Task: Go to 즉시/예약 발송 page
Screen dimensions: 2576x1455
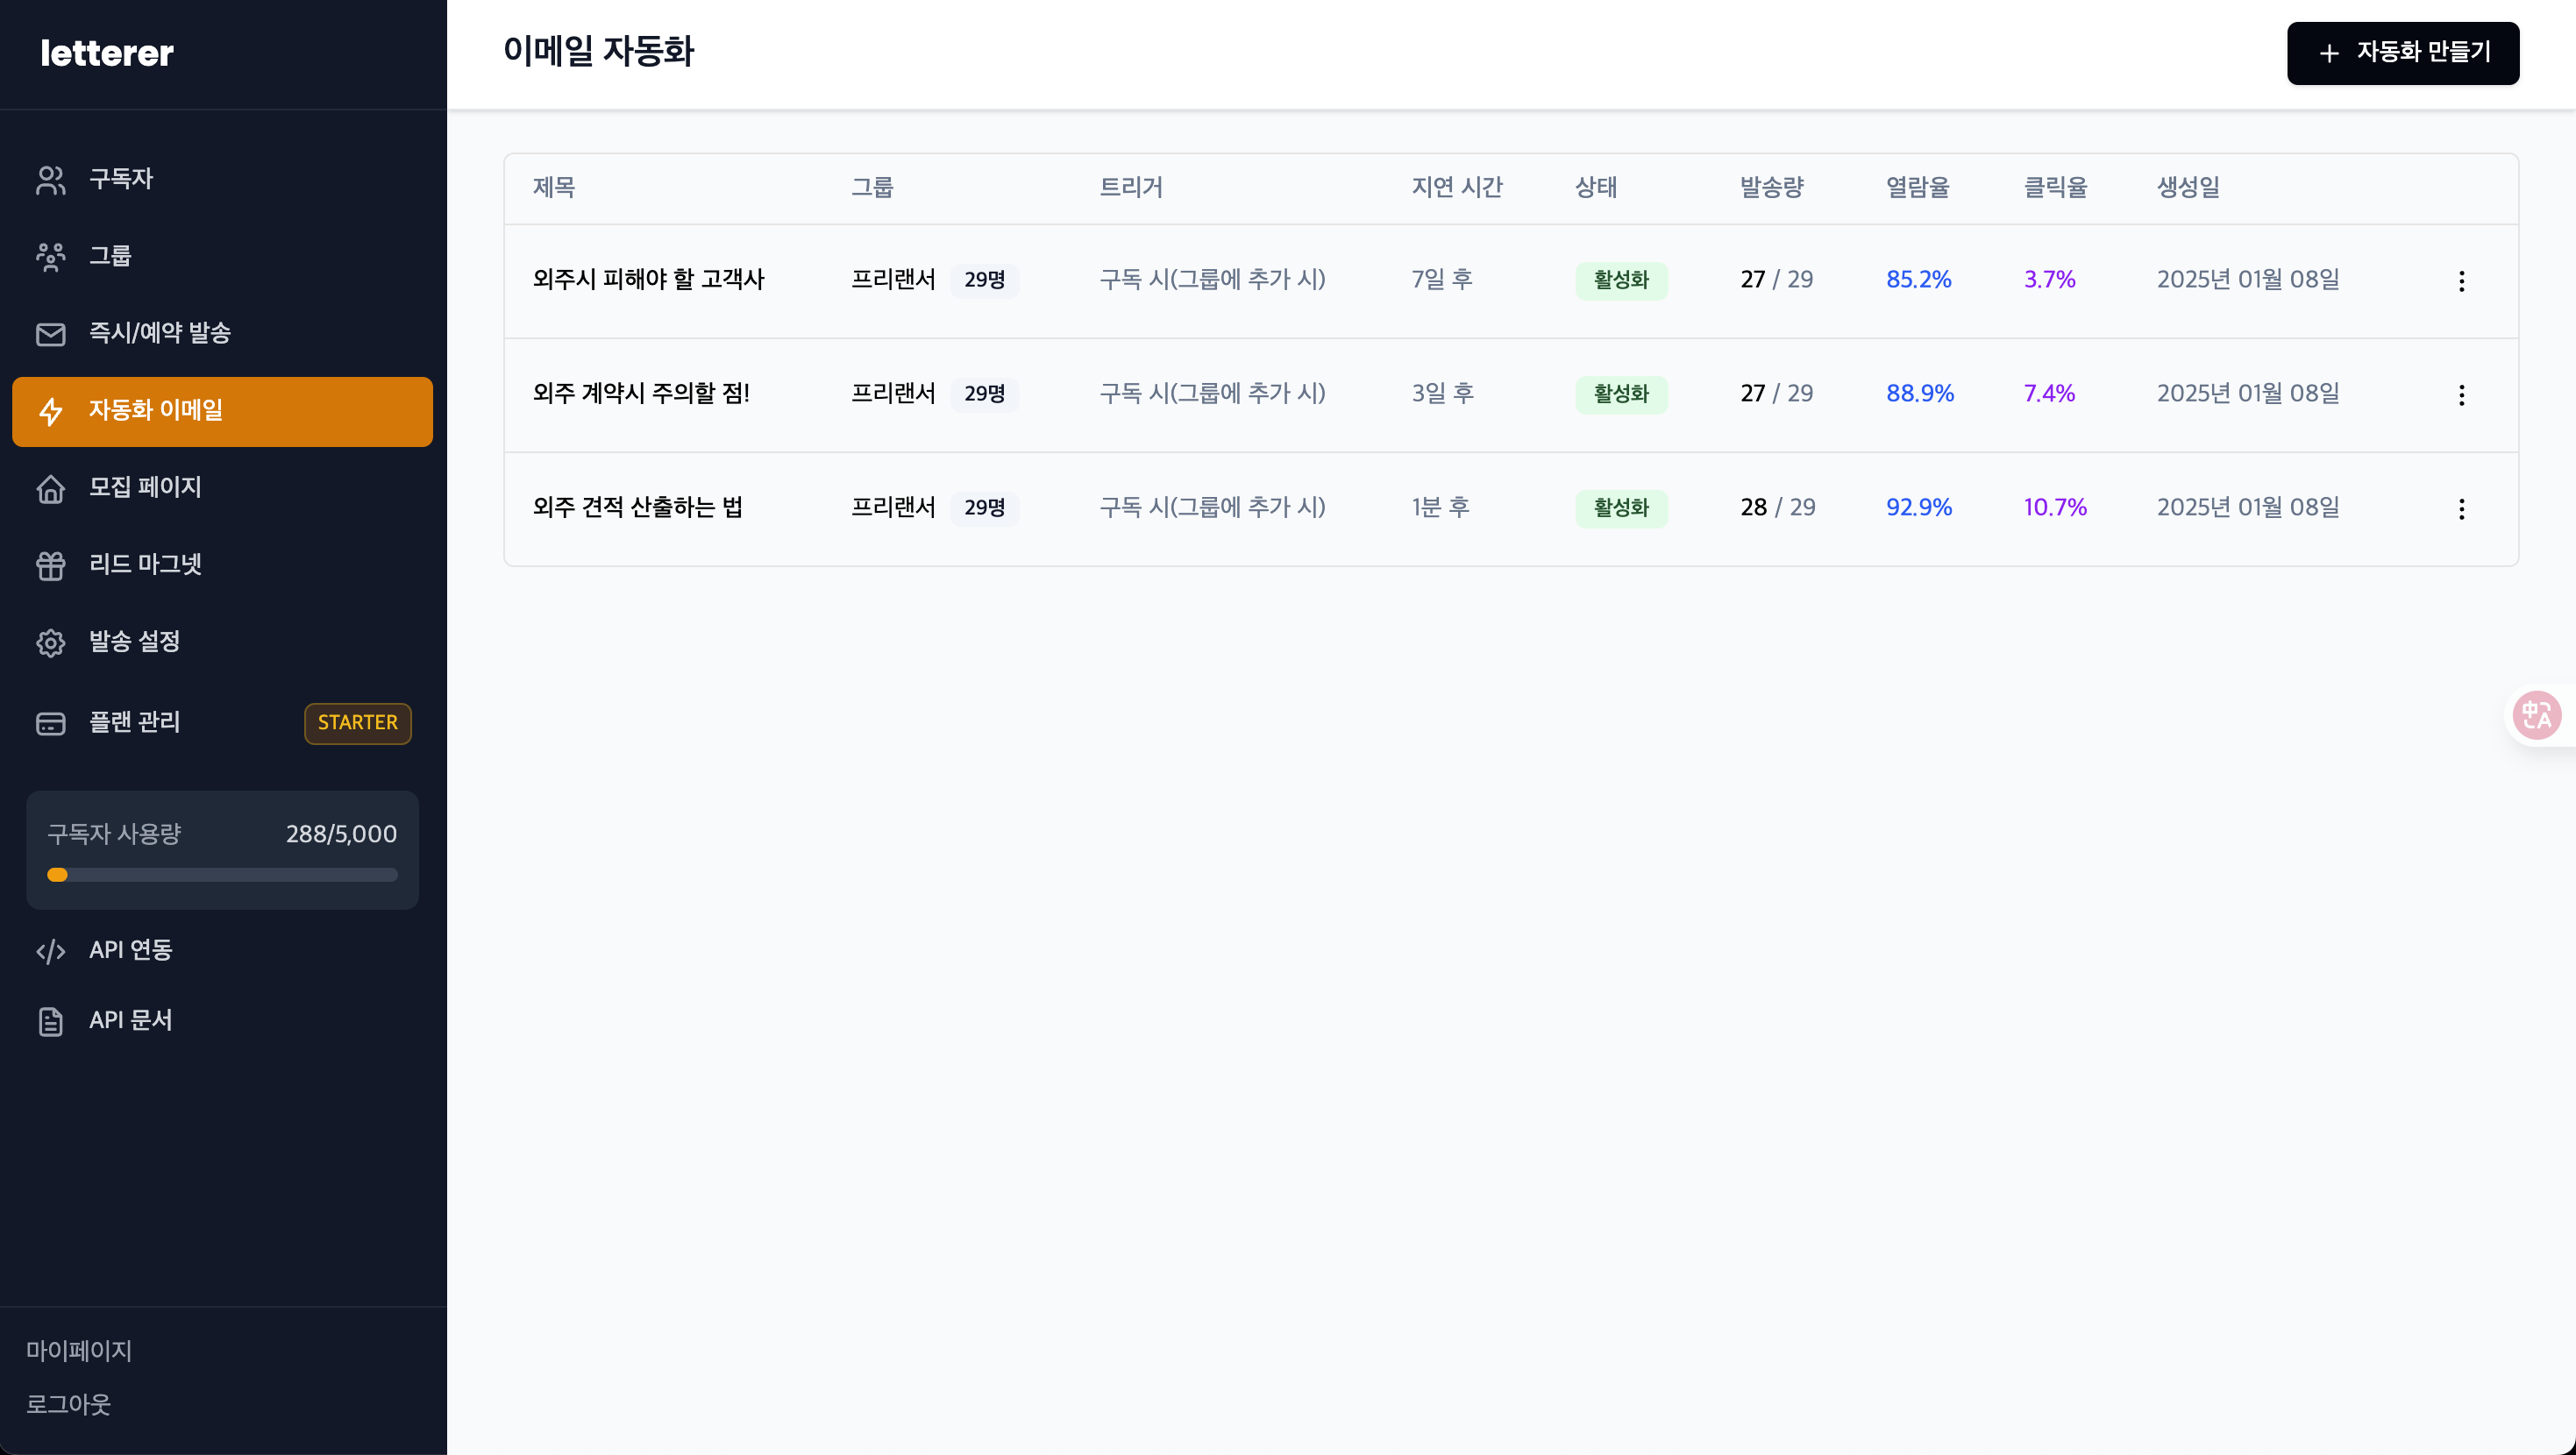Action: coord(222,334)
